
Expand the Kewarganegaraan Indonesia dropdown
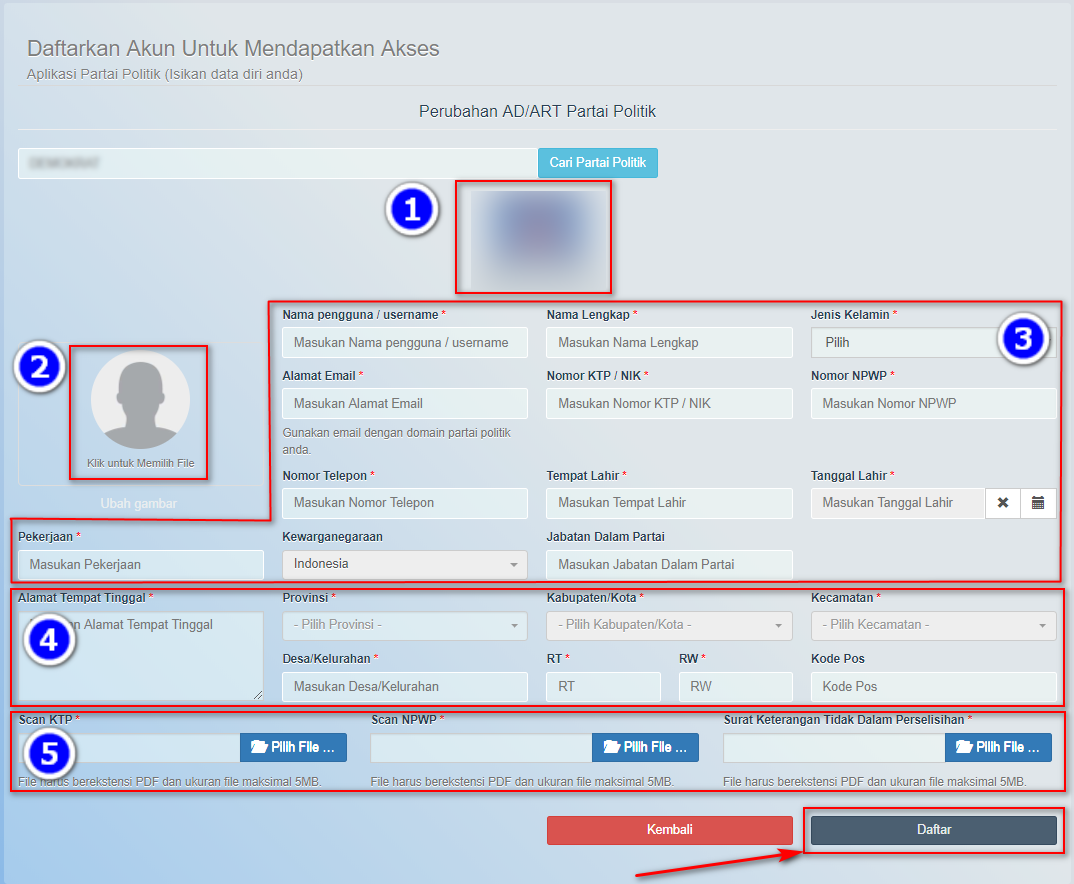point(404,564)
